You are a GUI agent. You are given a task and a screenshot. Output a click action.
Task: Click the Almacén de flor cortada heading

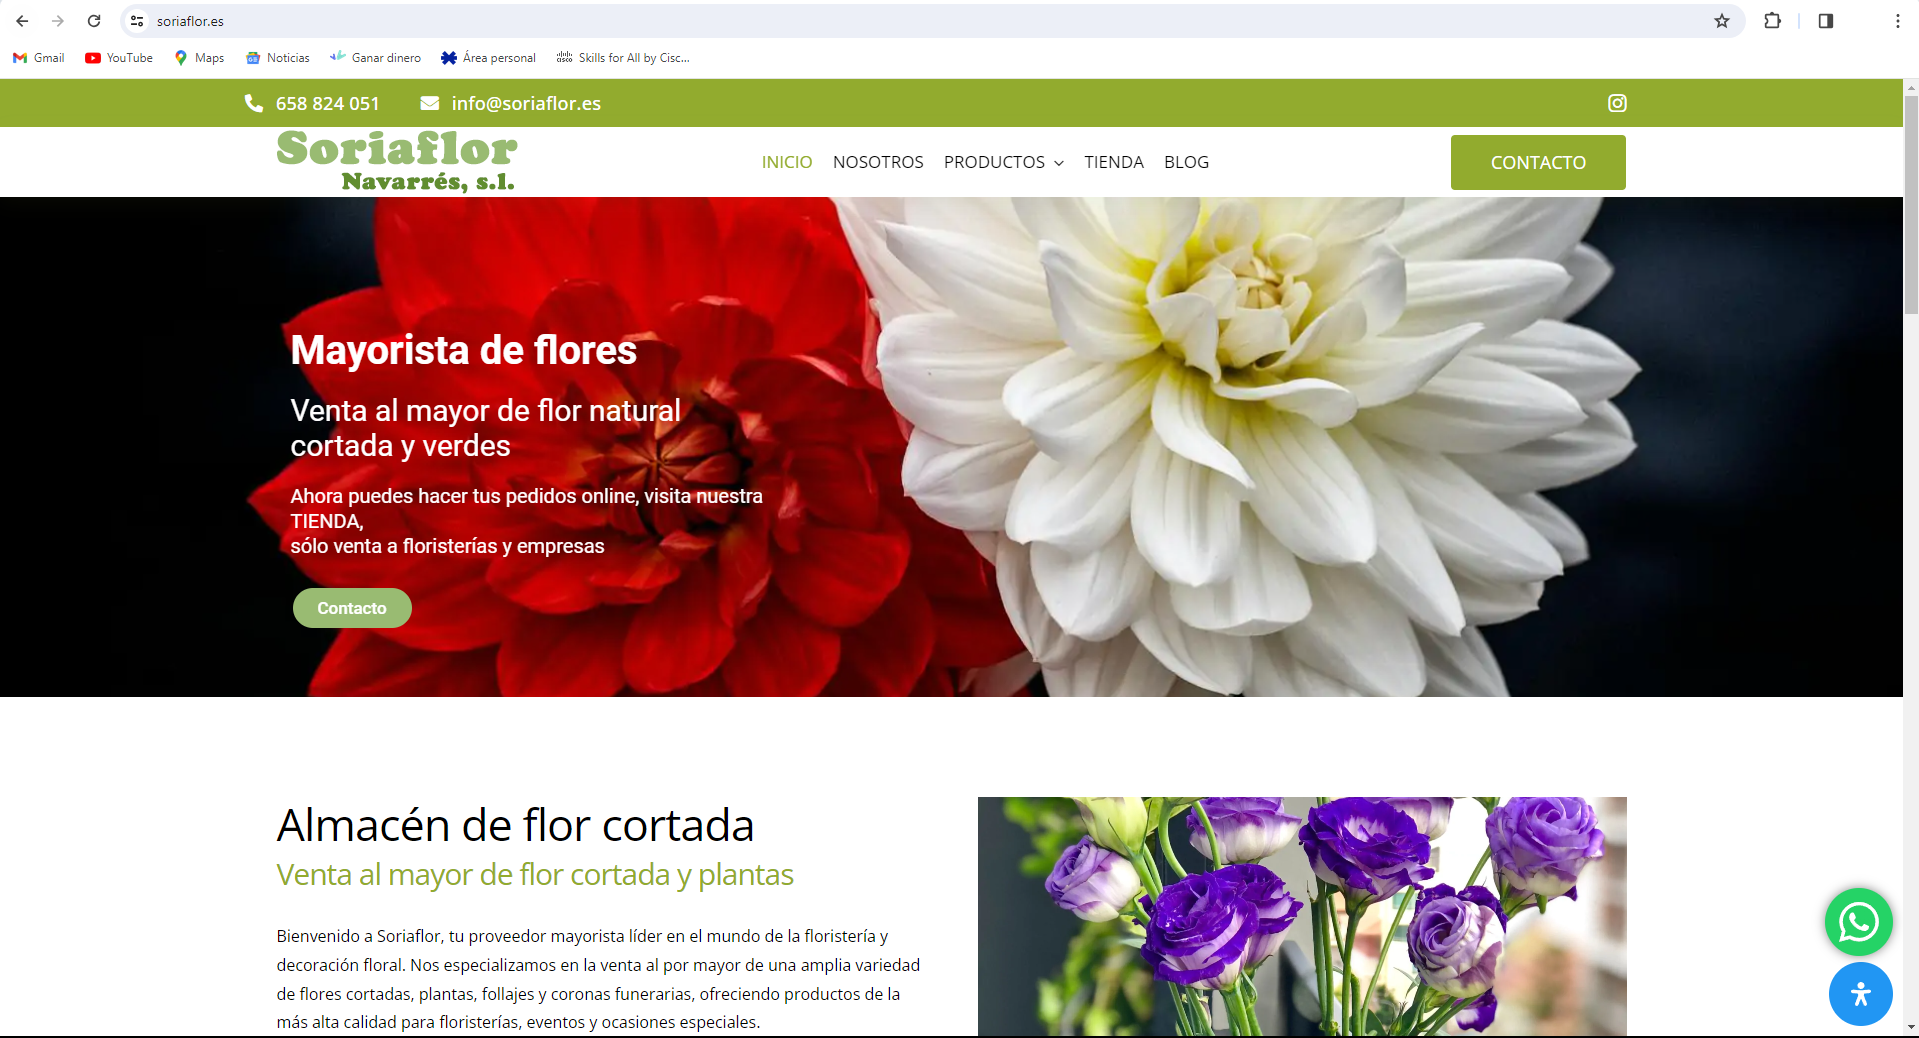[515, 826]
